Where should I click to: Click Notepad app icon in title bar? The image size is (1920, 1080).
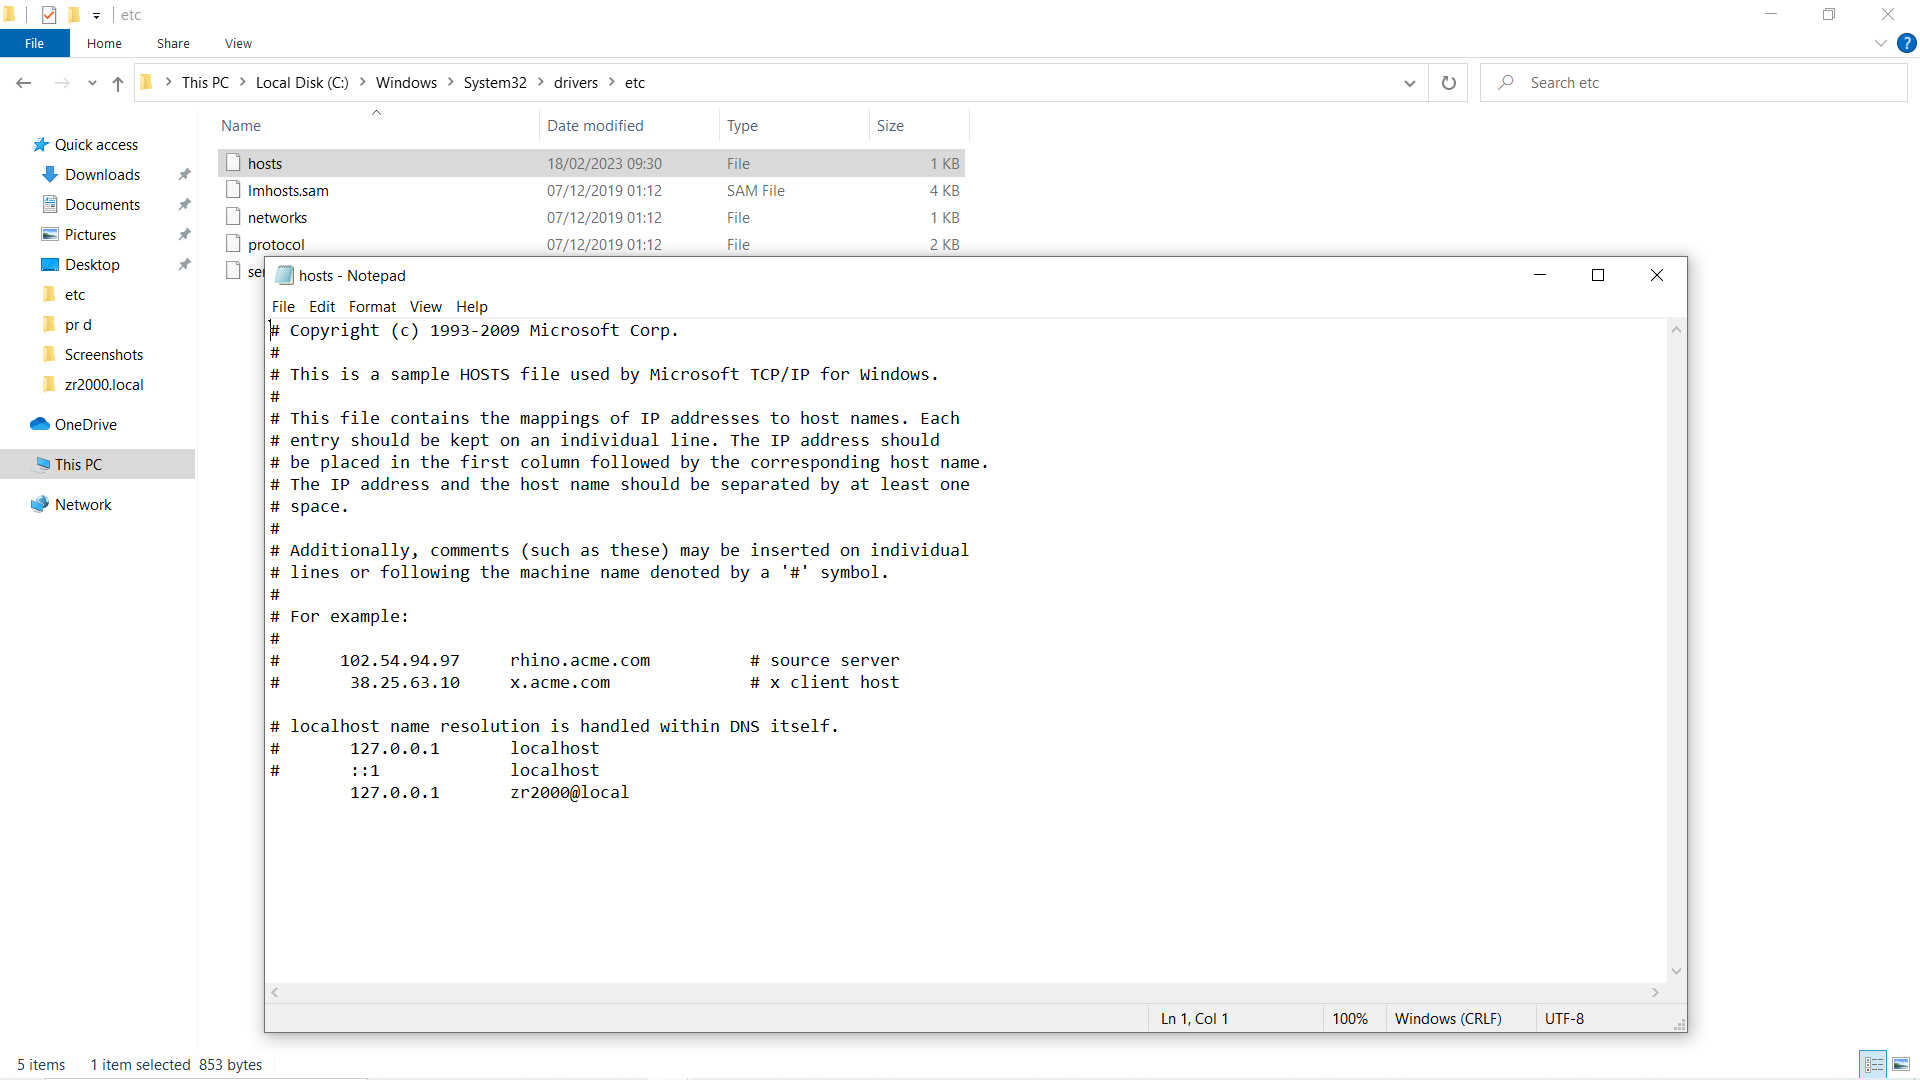point(284,276)
